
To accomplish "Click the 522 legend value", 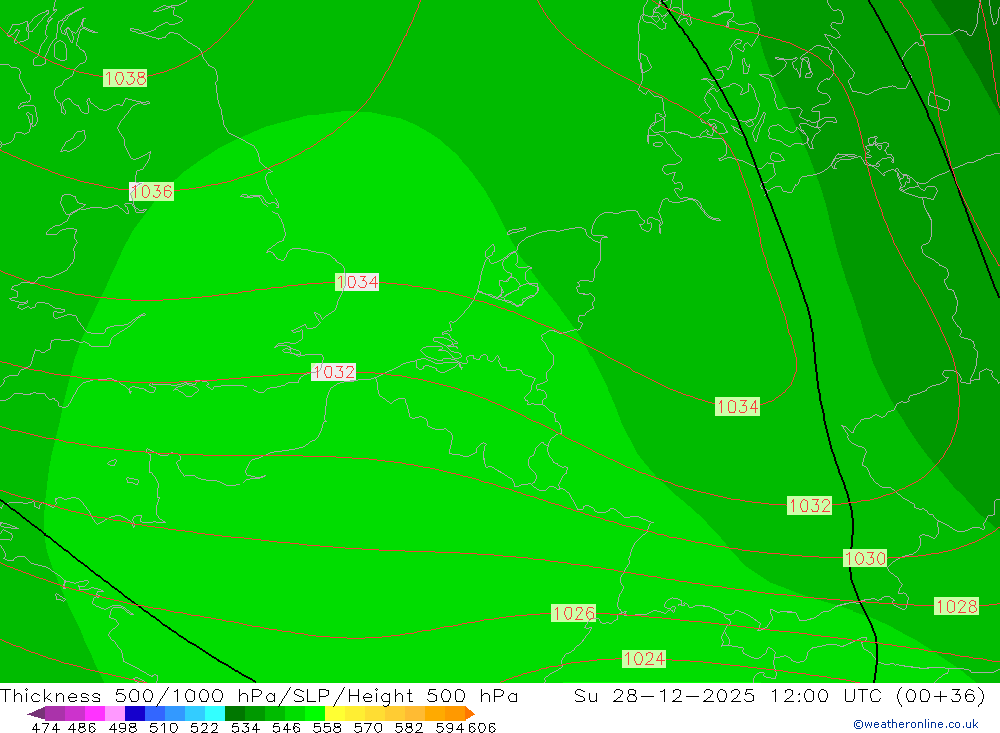I will pos(204,727).
